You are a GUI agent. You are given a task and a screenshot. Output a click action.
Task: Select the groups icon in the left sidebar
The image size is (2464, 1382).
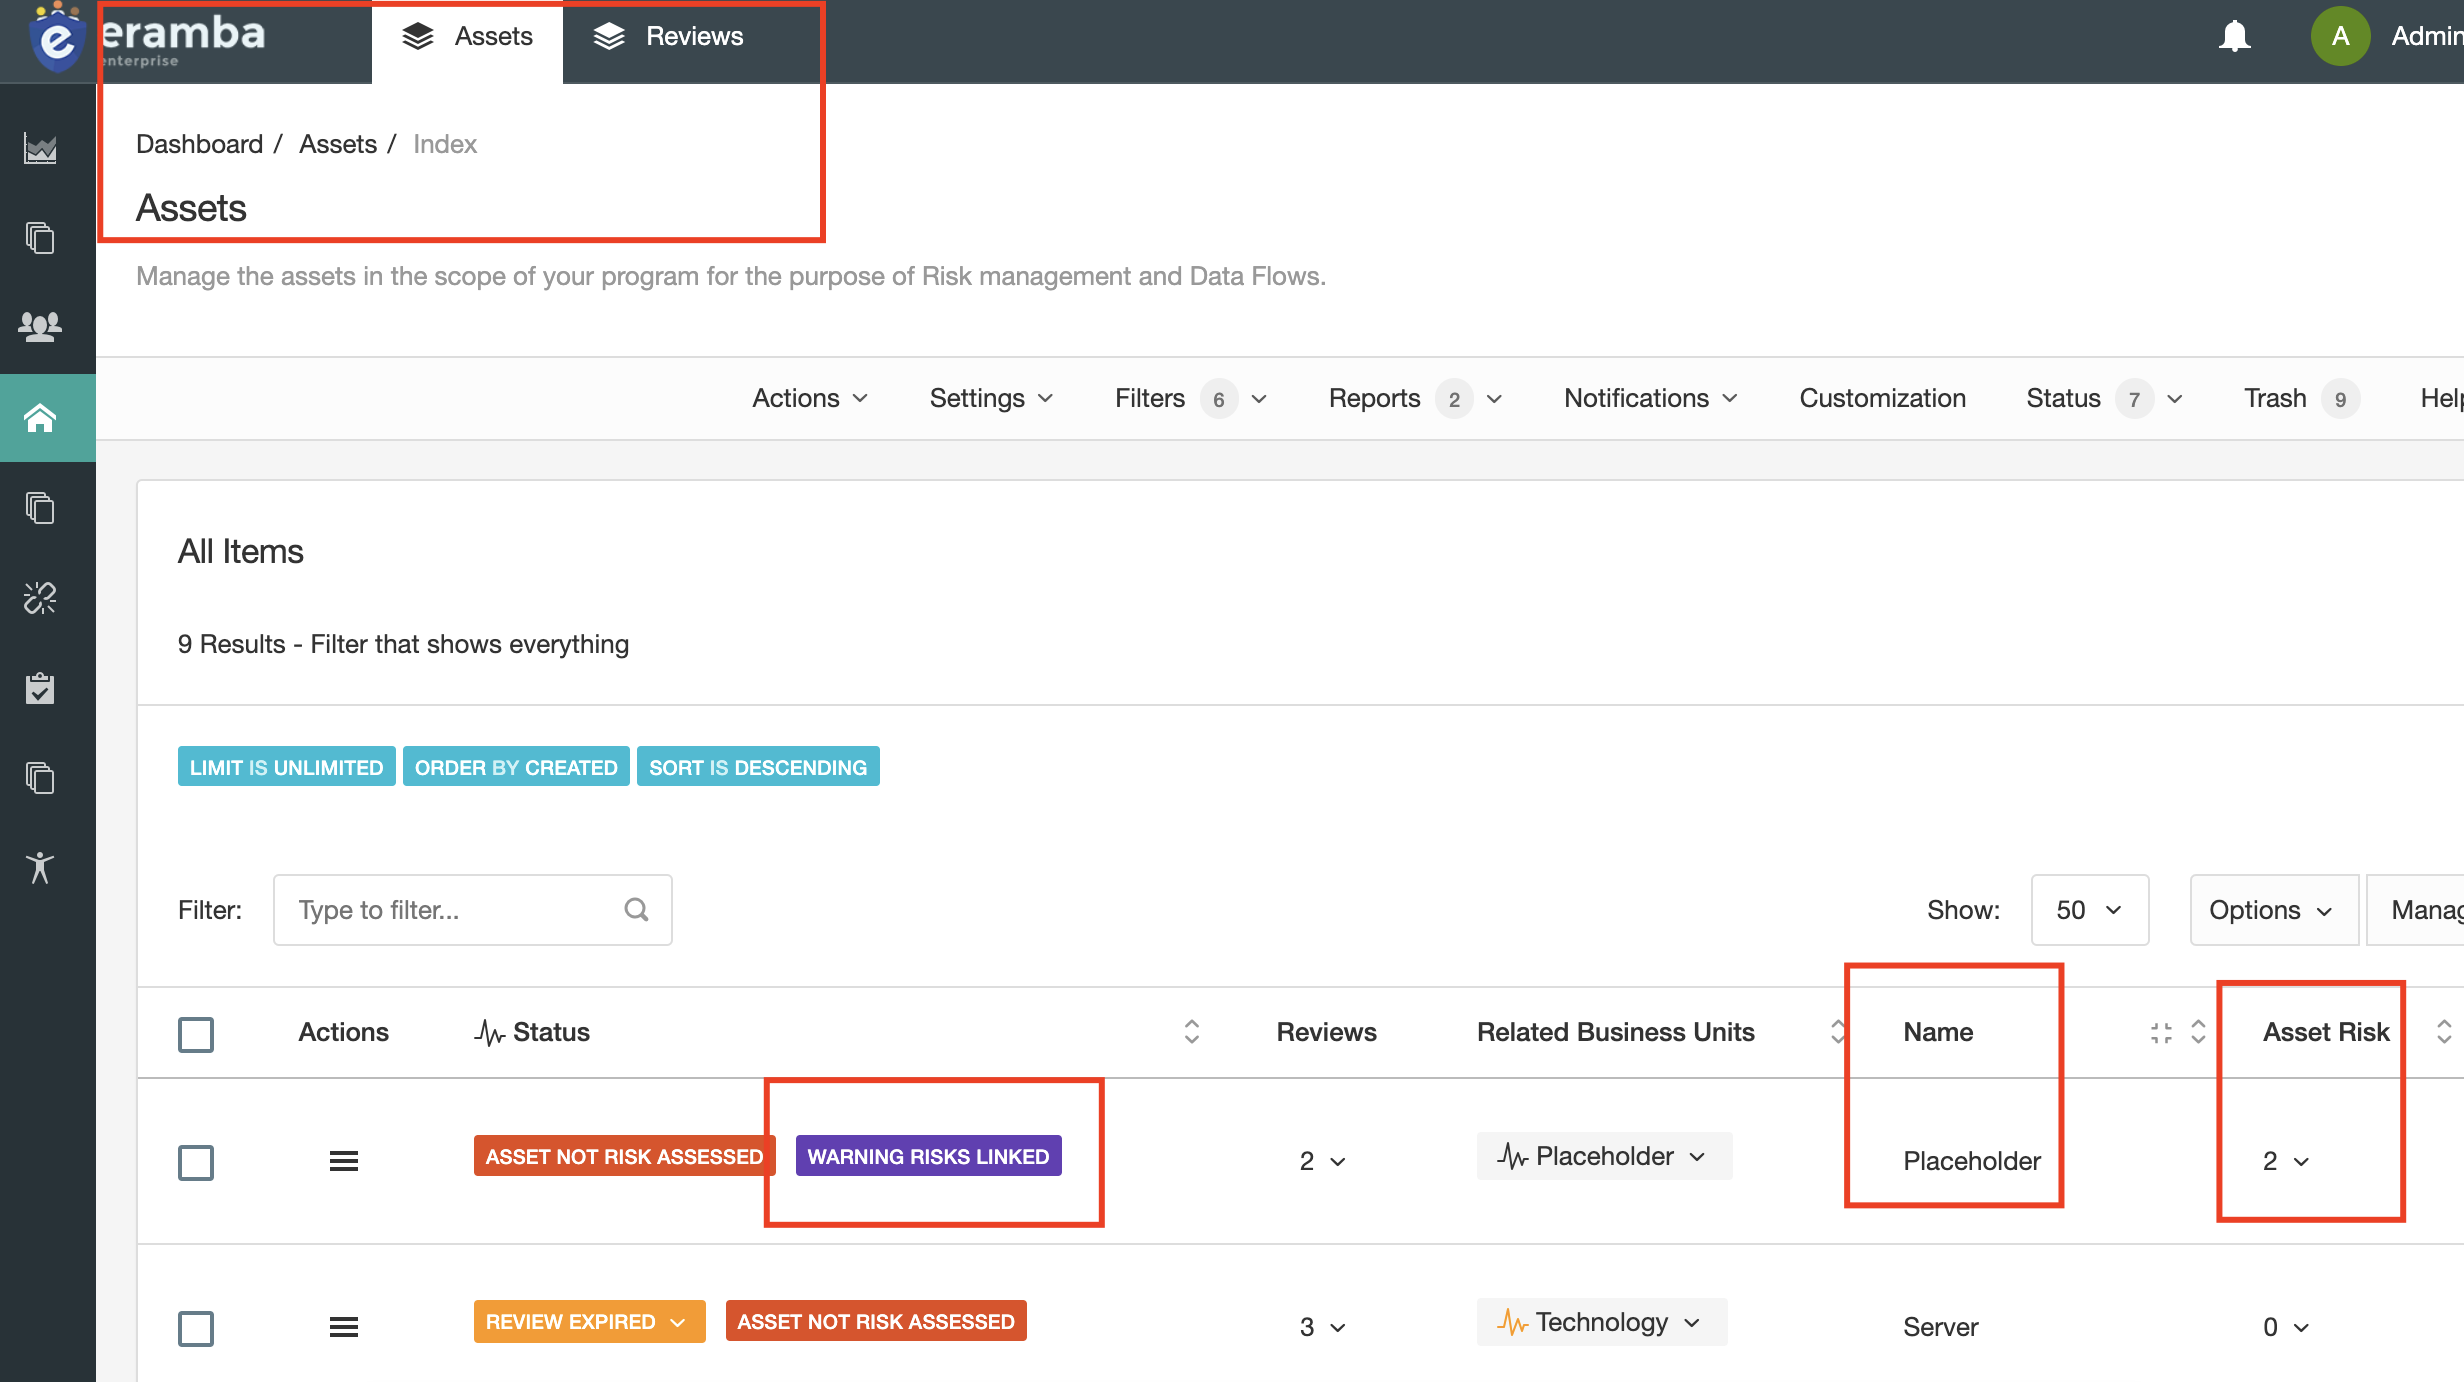(x=40, y=324)
